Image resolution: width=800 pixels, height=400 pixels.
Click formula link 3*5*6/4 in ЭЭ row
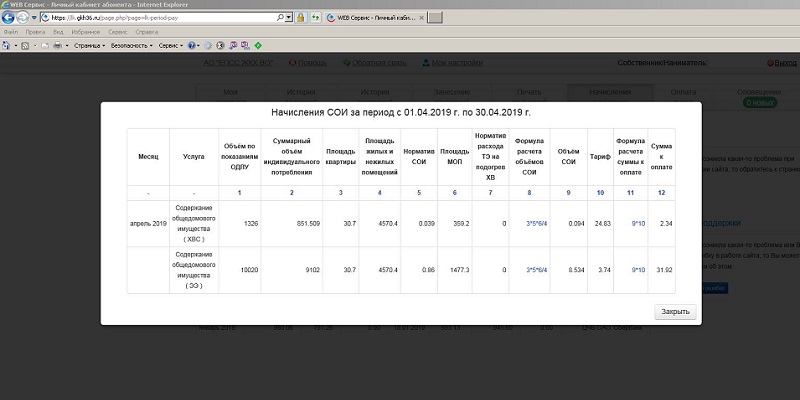tap(537, 270)
